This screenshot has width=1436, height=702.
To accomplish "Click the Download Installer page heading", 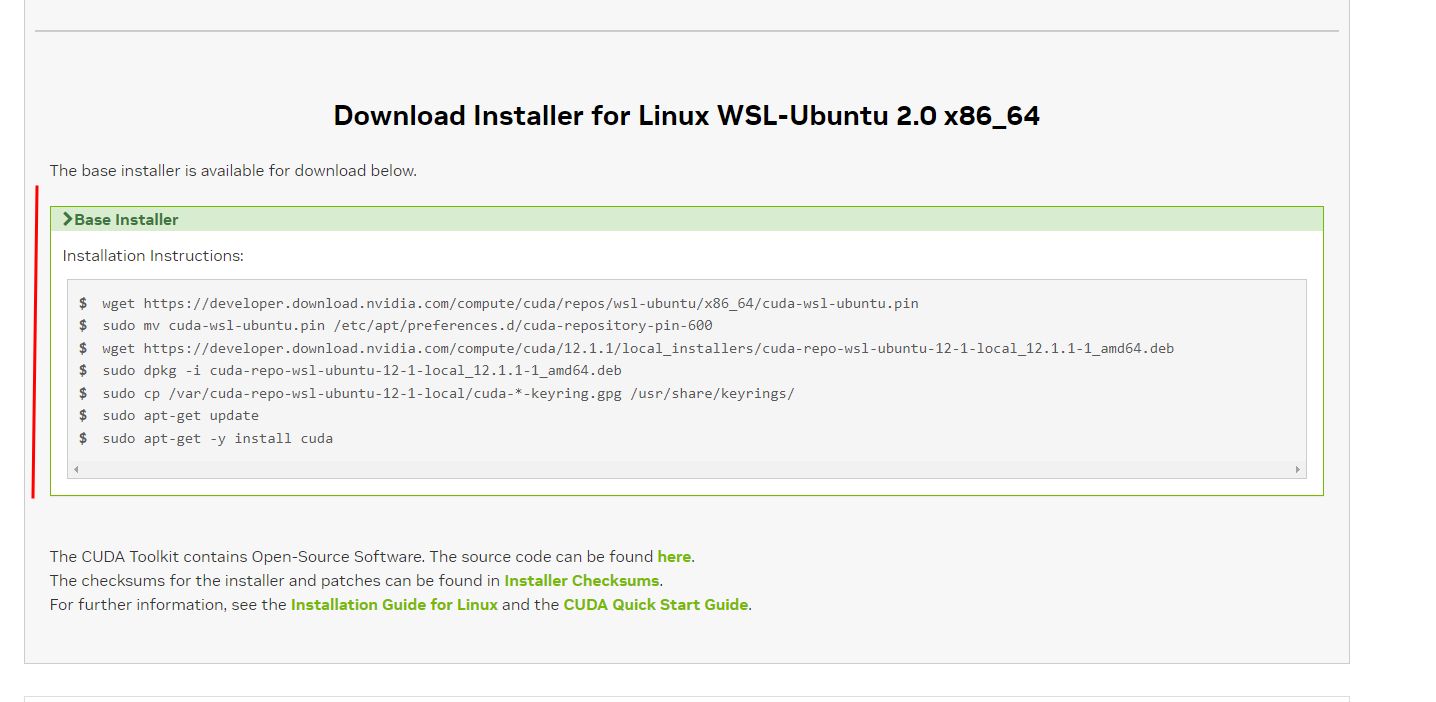I will (x=686, y=115).
